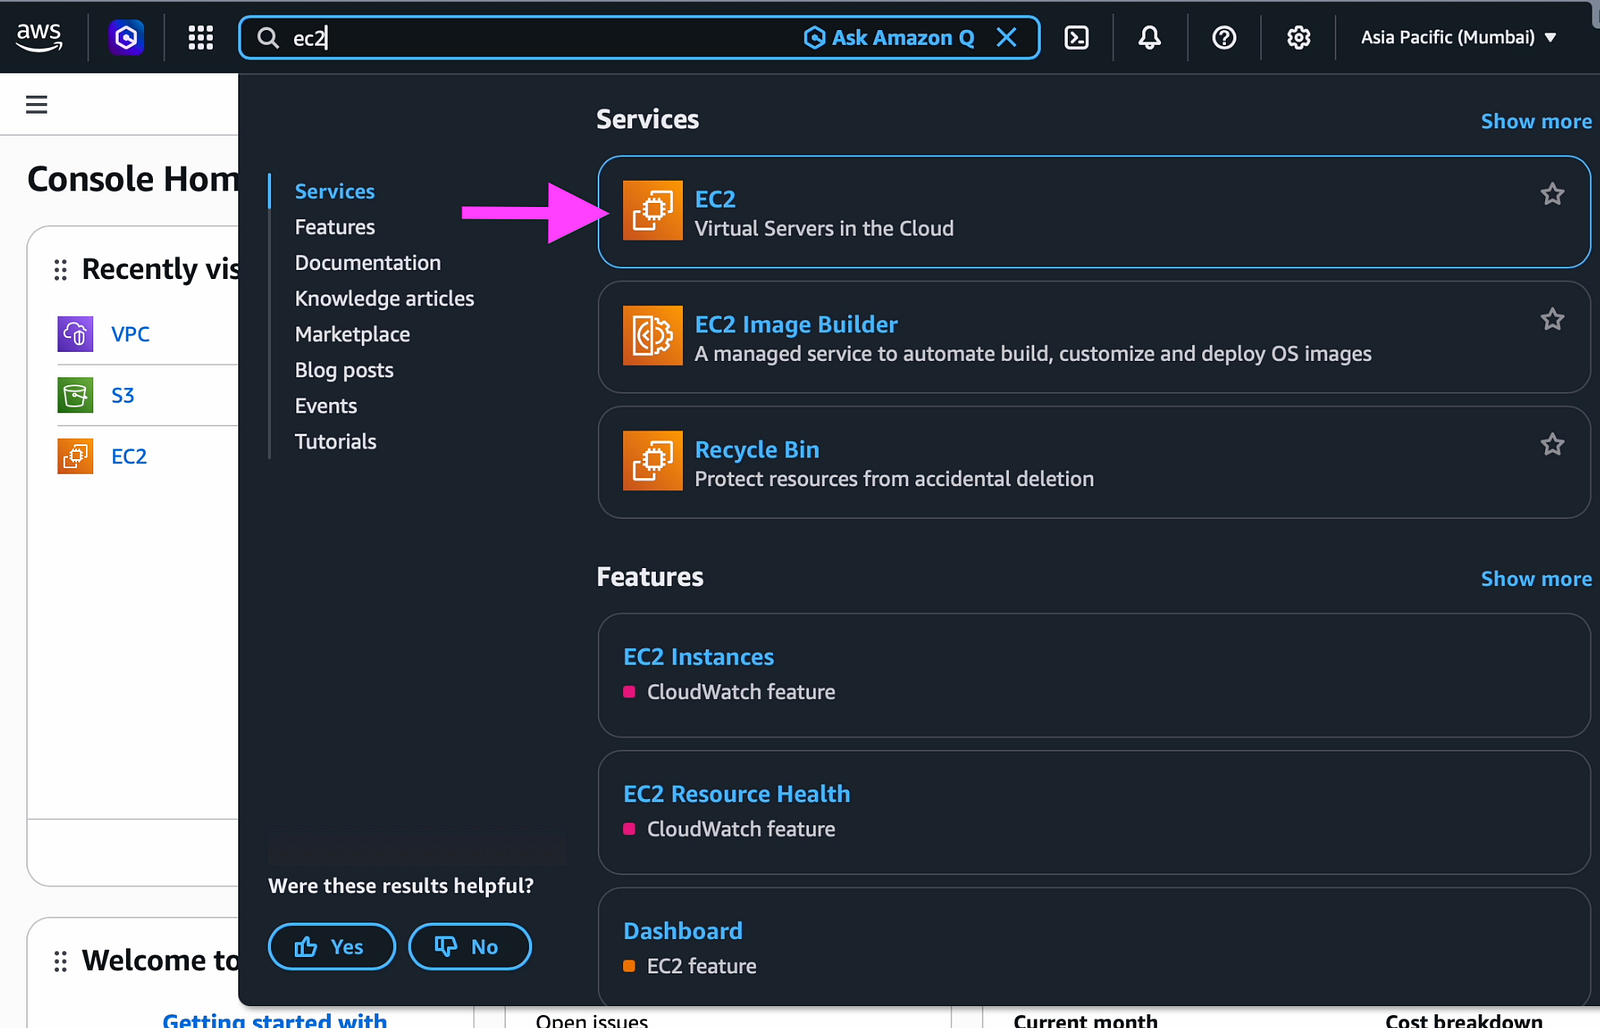The image size is (1600, 1028).
Task: Clear the search with the X icon
Action: (x=1007, y=38)
